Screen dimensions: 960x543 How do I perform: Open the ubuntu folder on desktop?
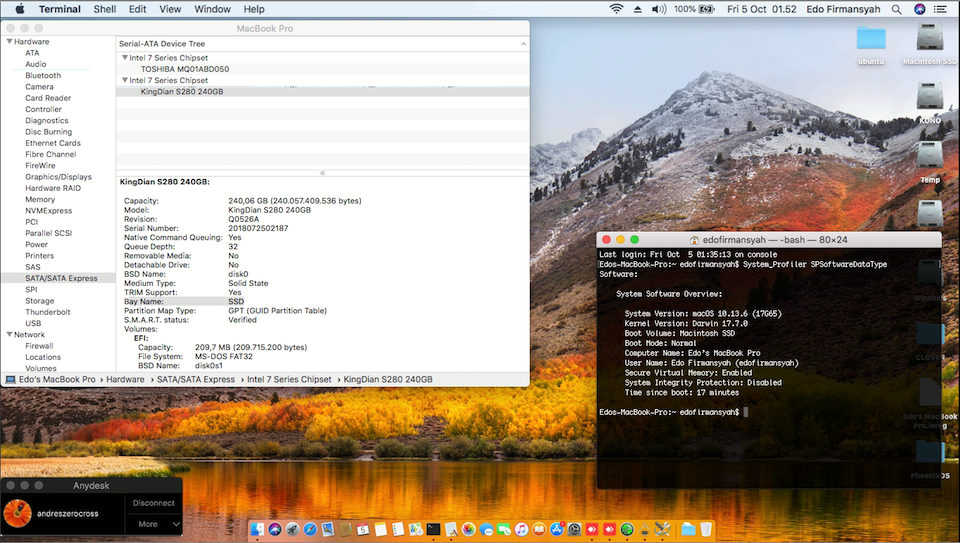coord(871,39)
